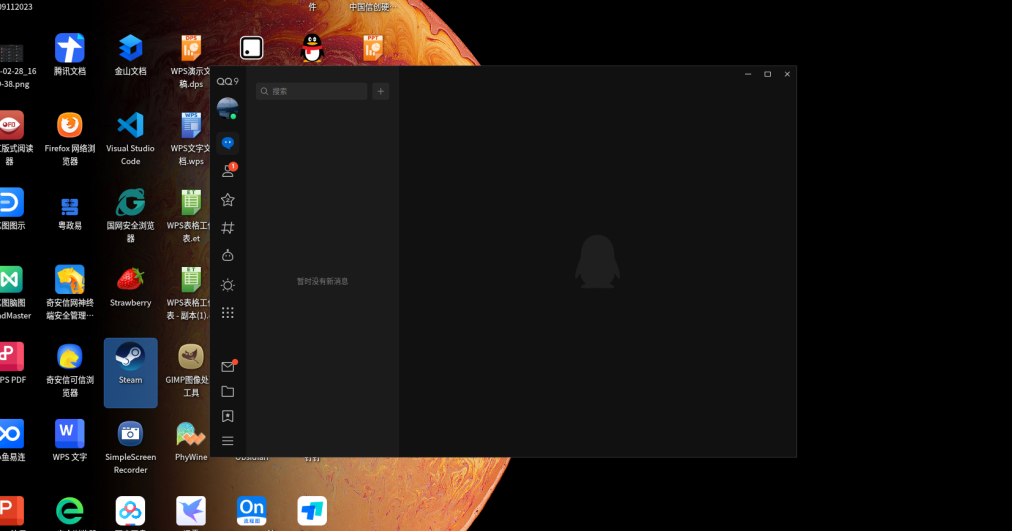Open the folder icon in QQ sidebar

tap(228, 392)
